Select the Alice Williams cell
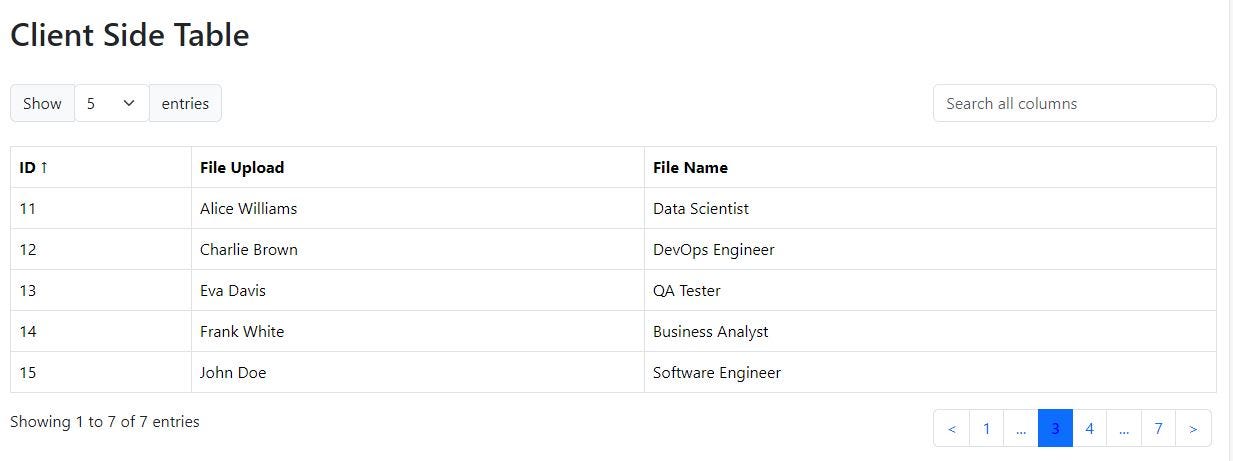The width and height of the screenshot is (1233, 461). click(x=248, y=209)
